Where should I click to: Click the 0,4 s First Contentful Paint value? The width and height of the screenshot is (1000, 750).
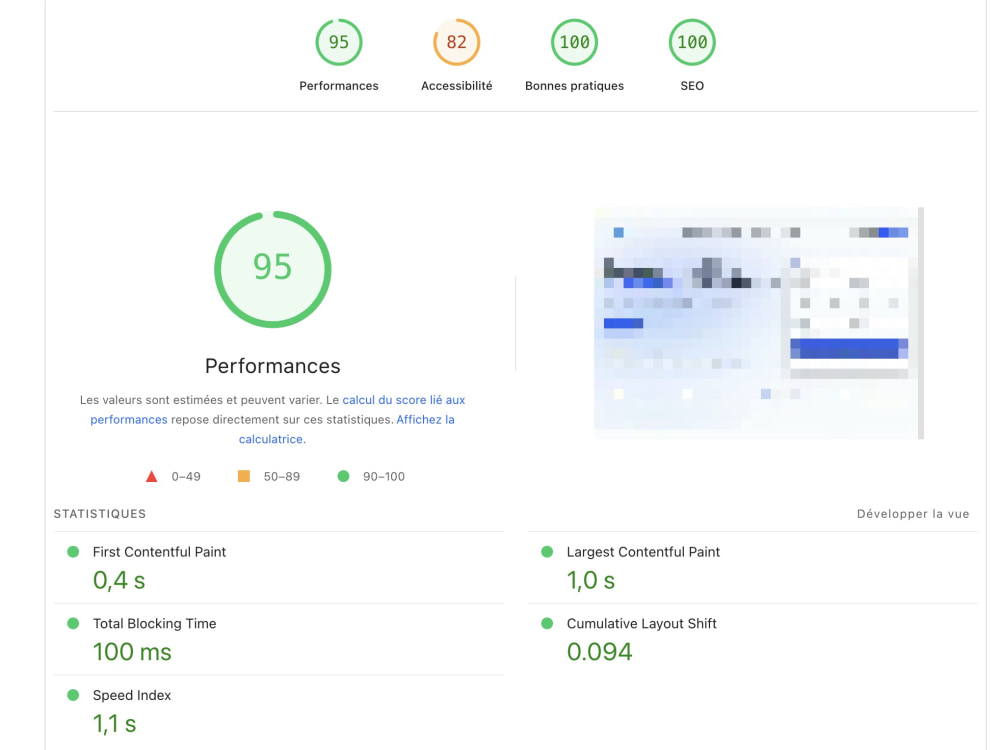tap(119, 580)
